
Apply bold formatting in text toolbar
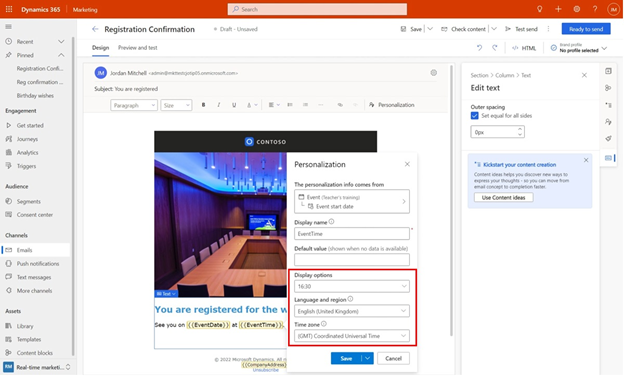[x=203, y=105]
